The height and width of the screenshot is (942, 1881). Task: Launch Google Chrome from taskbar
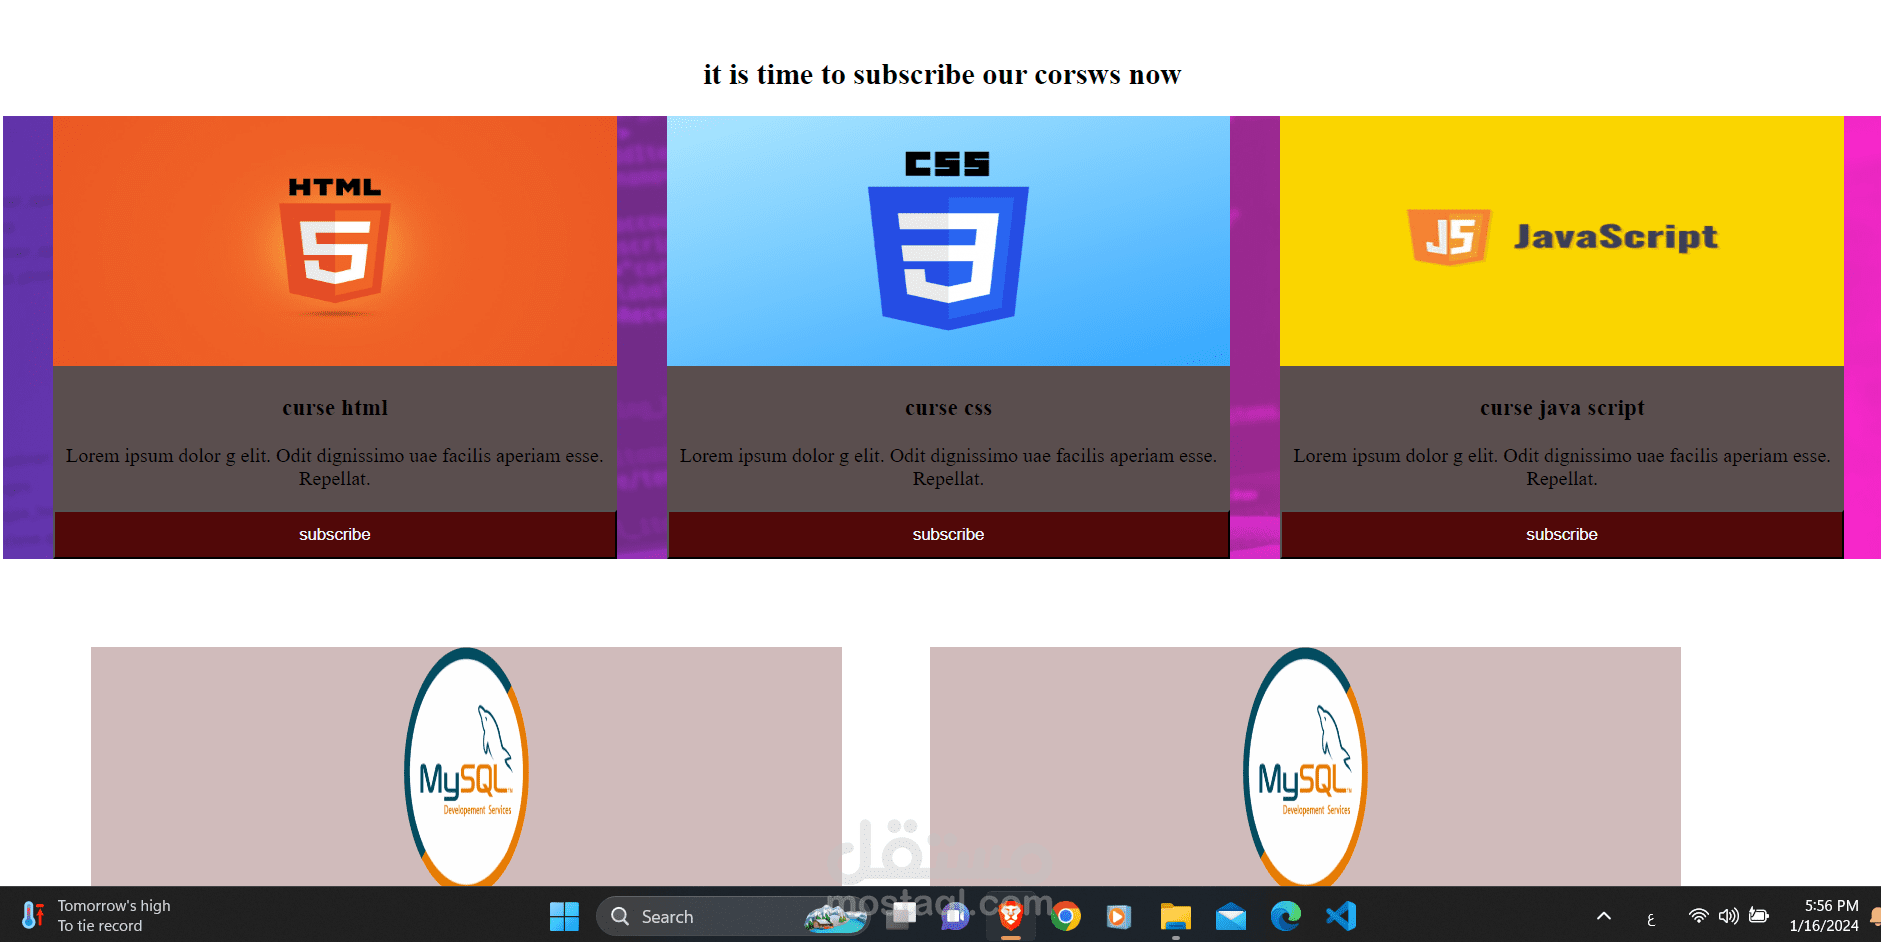(x=1066, y=916)
